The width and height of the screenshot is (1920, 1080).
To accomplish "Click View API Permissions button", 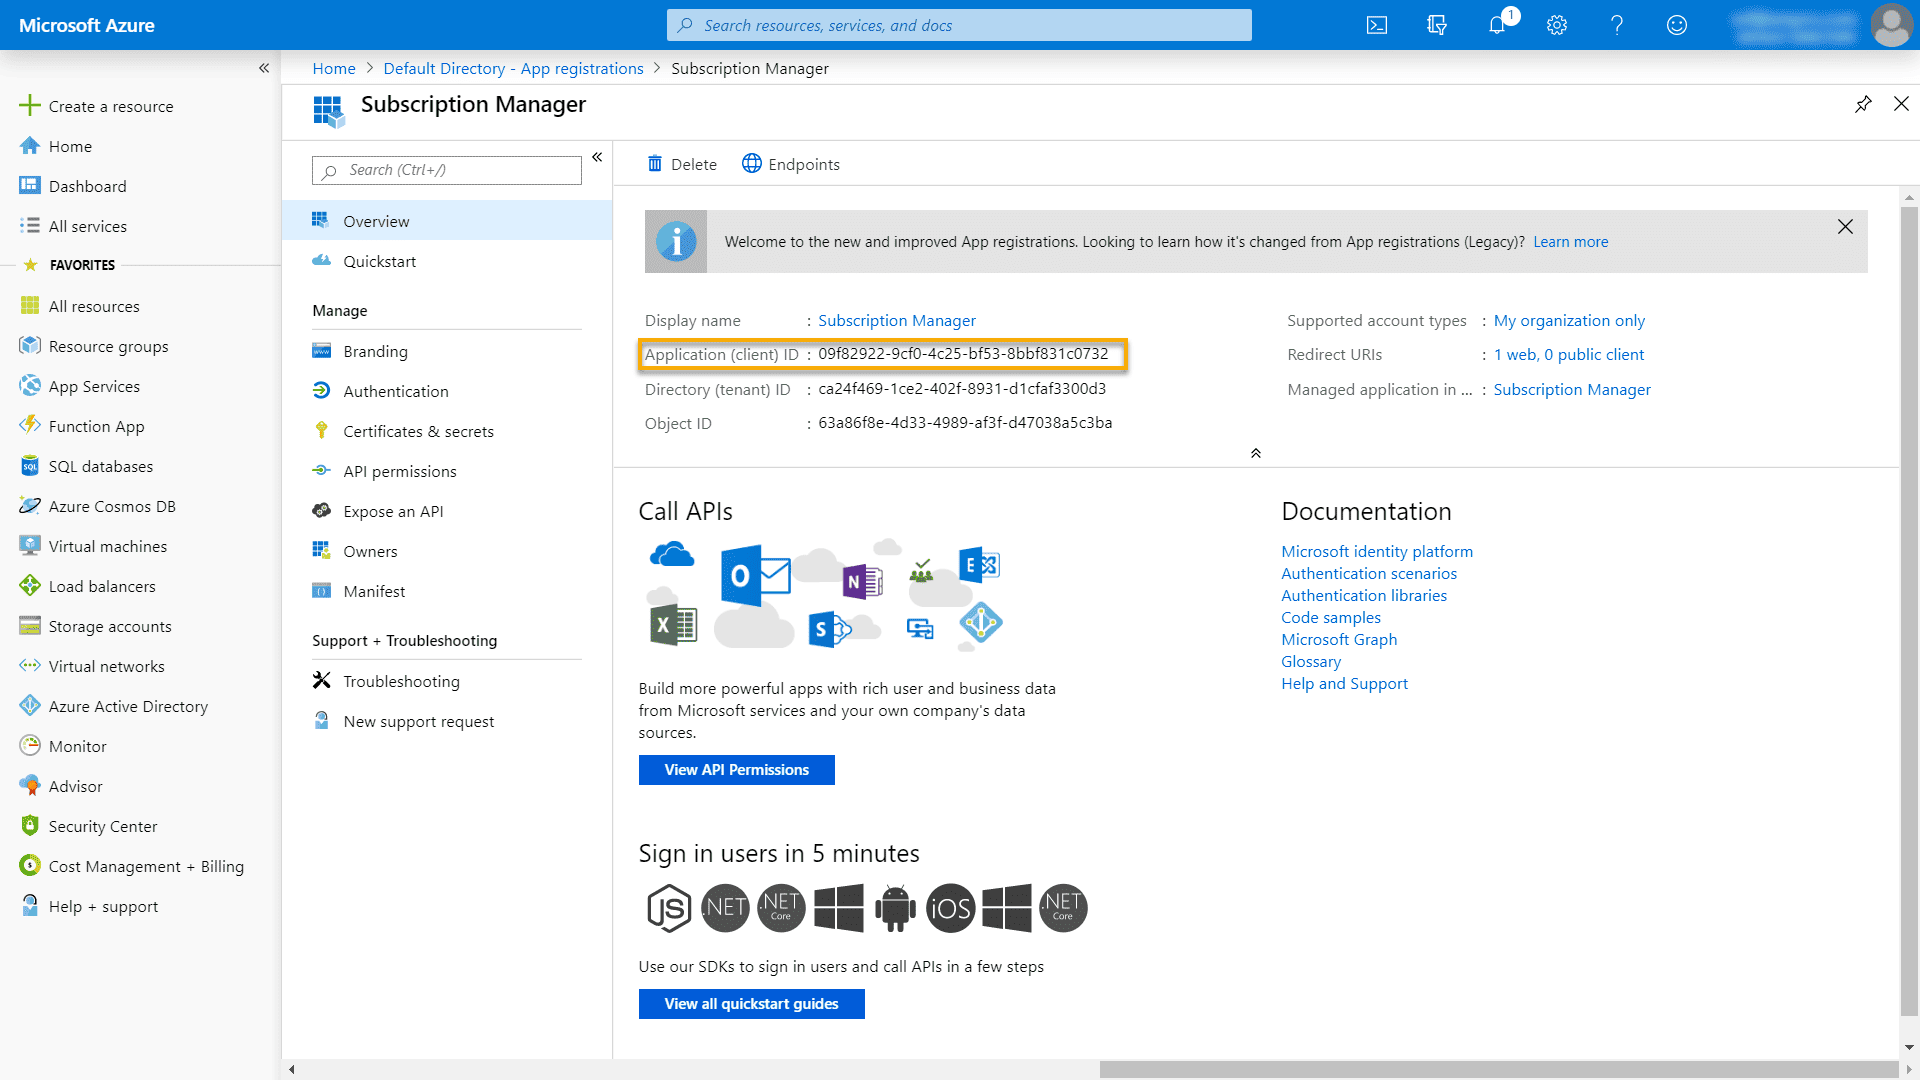I will pyautogui.click(x=736, y=770).
